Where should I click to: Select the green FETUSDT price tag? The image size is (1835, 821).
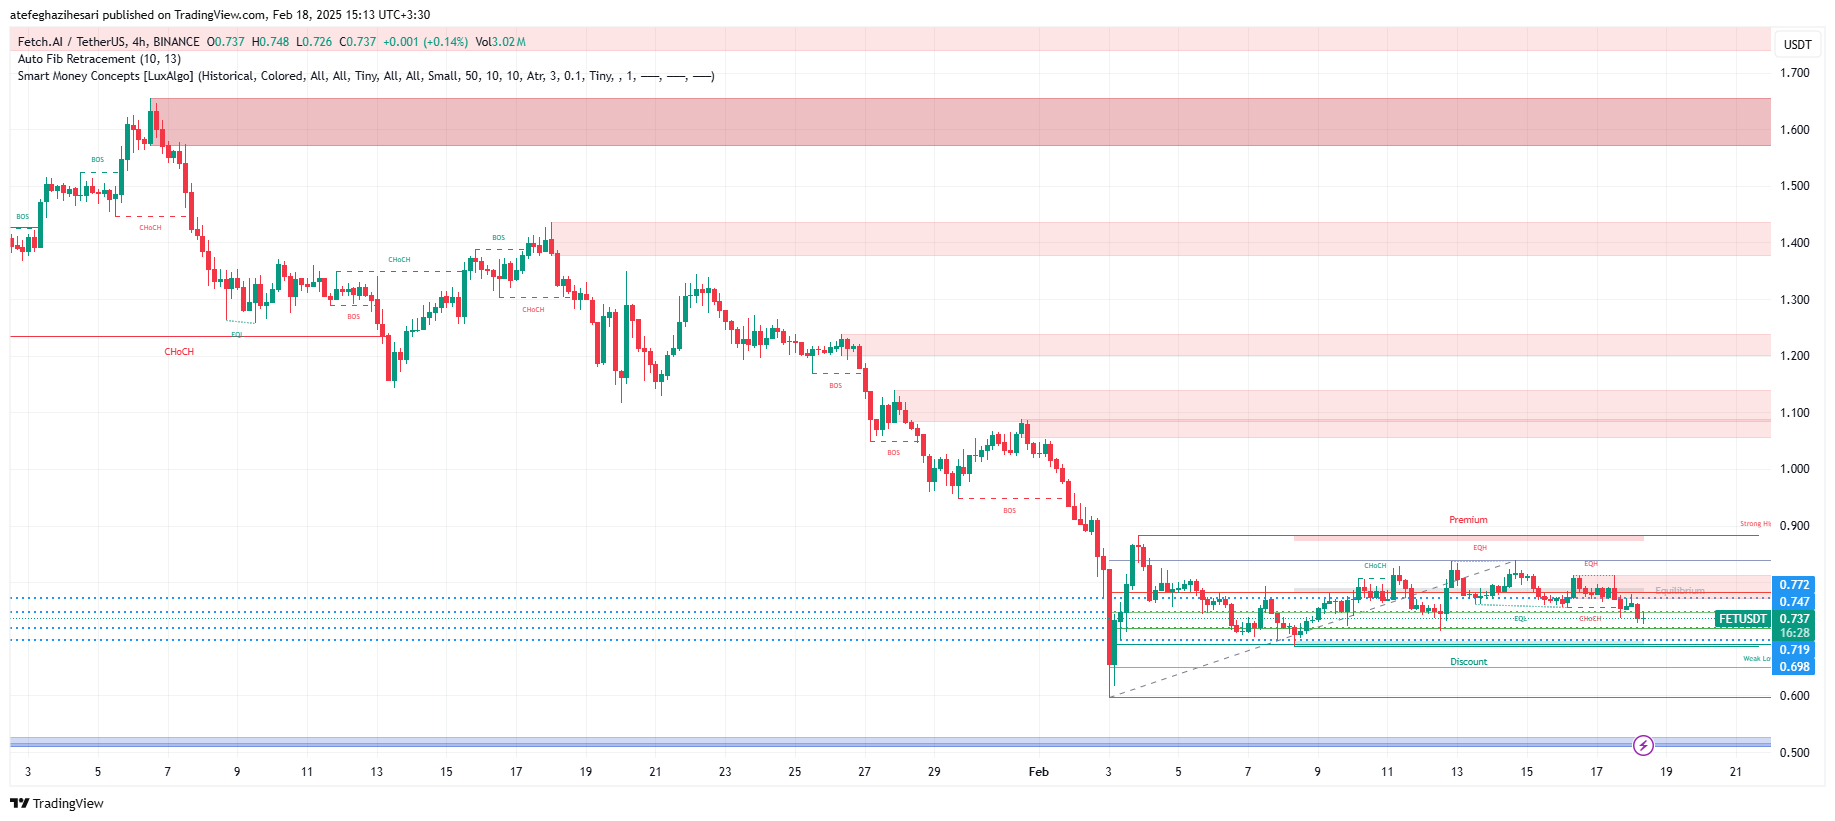[1743, 619]
